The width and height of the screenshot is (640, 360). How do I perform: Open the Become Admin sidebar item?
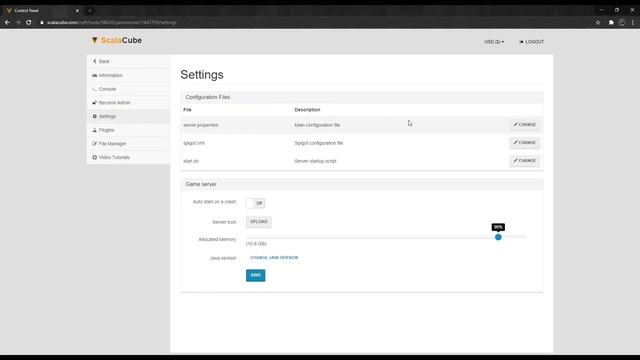coord(128,103)
